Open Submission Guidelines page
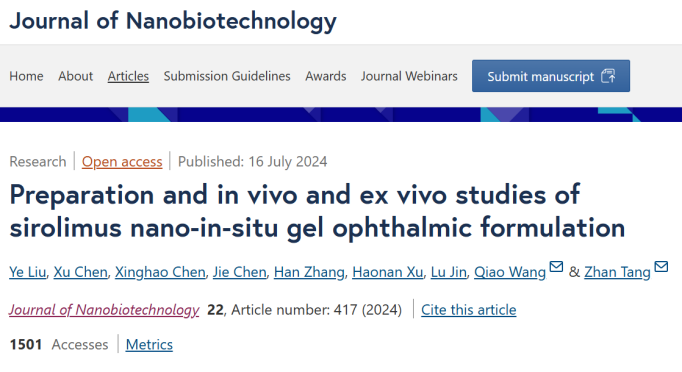682x372 pixels. pyautogui.click(x=227, y=76)
